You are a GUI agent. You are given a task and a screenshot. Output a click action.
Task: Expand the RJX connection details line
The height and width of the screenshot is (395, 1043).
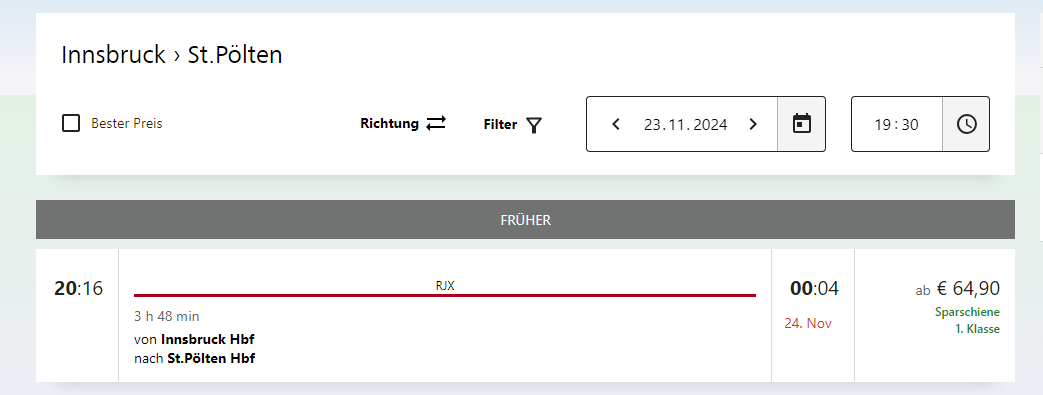pos(445,290)
